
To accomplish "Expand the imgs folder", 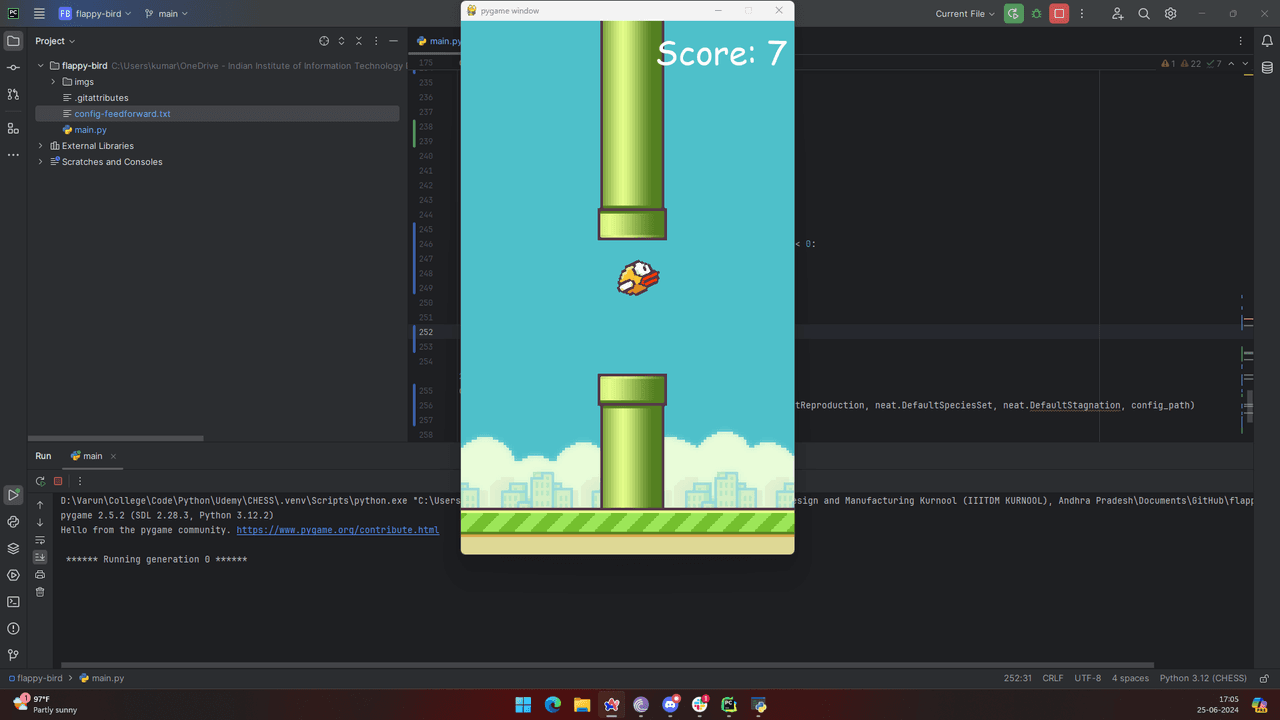I will coord(53,82).
